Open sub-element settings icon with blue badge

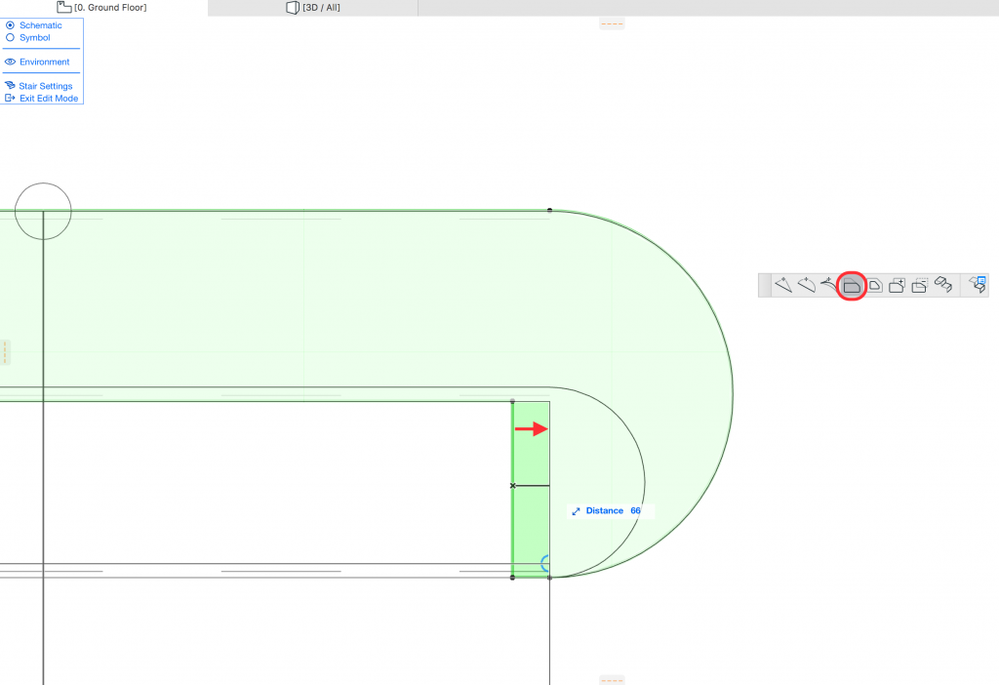point(978,284)
